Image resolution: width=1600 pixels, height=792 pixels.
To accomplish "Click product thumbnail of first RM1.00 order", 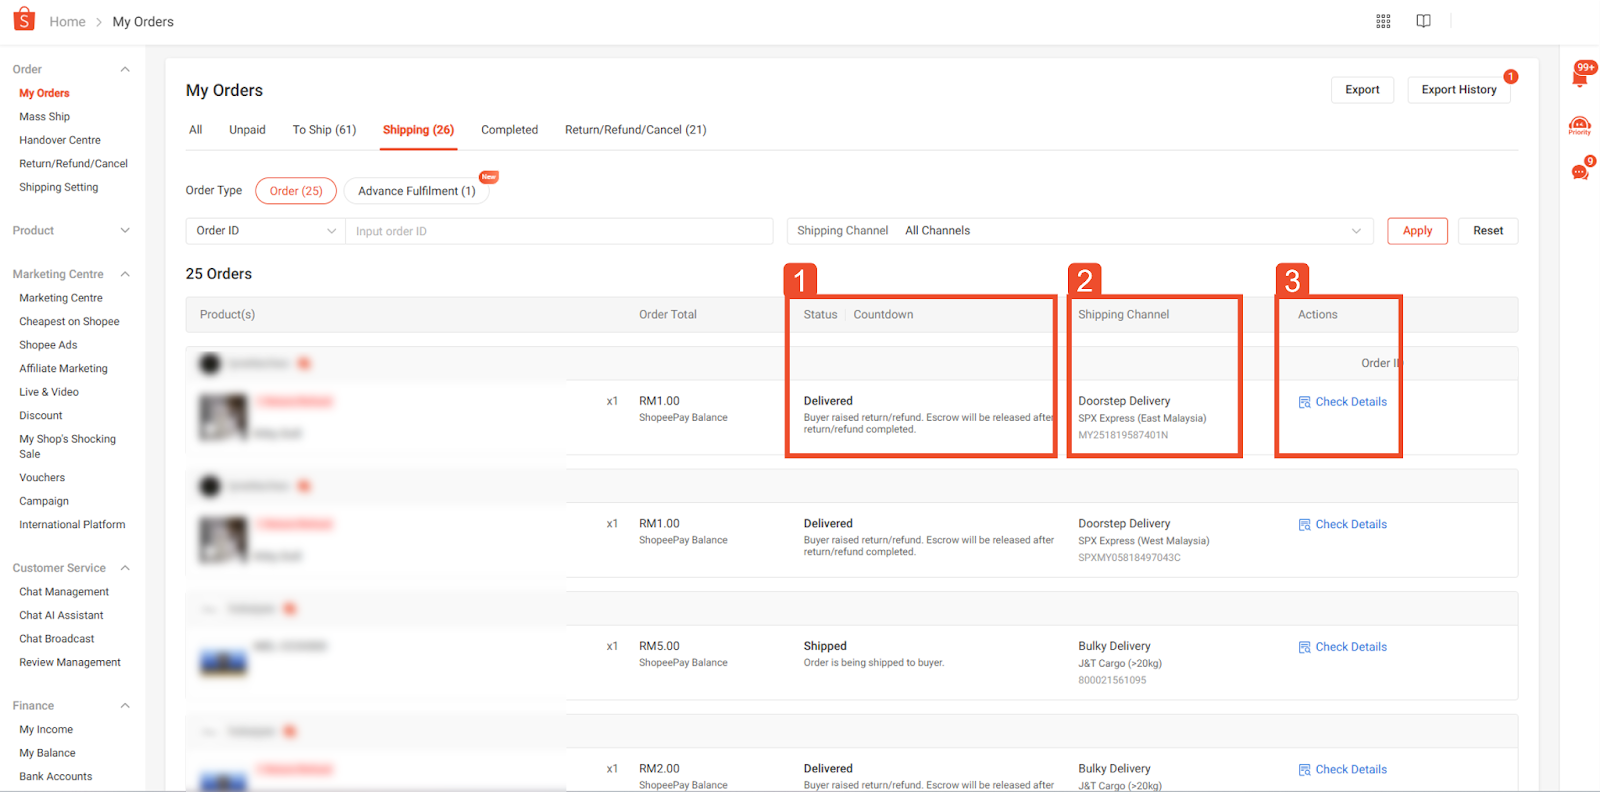I will [223, 417].
